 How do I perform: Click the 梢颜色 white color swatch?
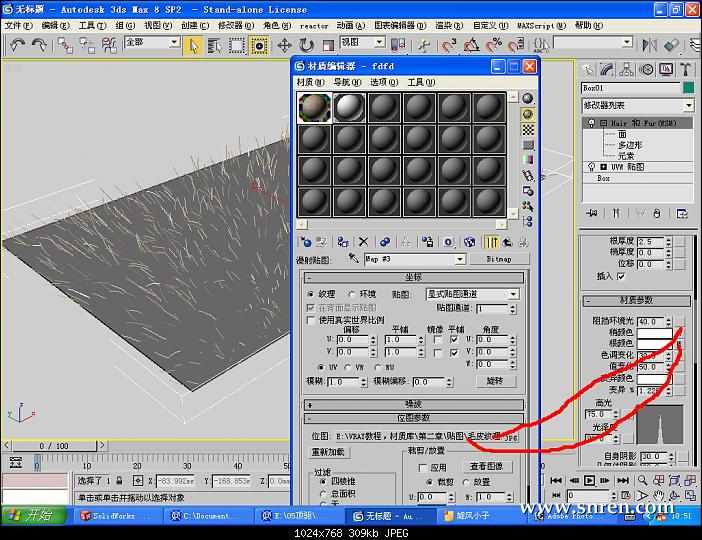(654, 334)
